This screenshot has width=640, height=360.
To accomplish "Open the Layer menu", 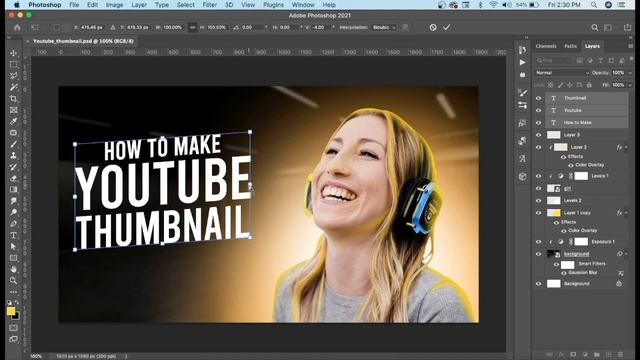I will tap(139, 5).
